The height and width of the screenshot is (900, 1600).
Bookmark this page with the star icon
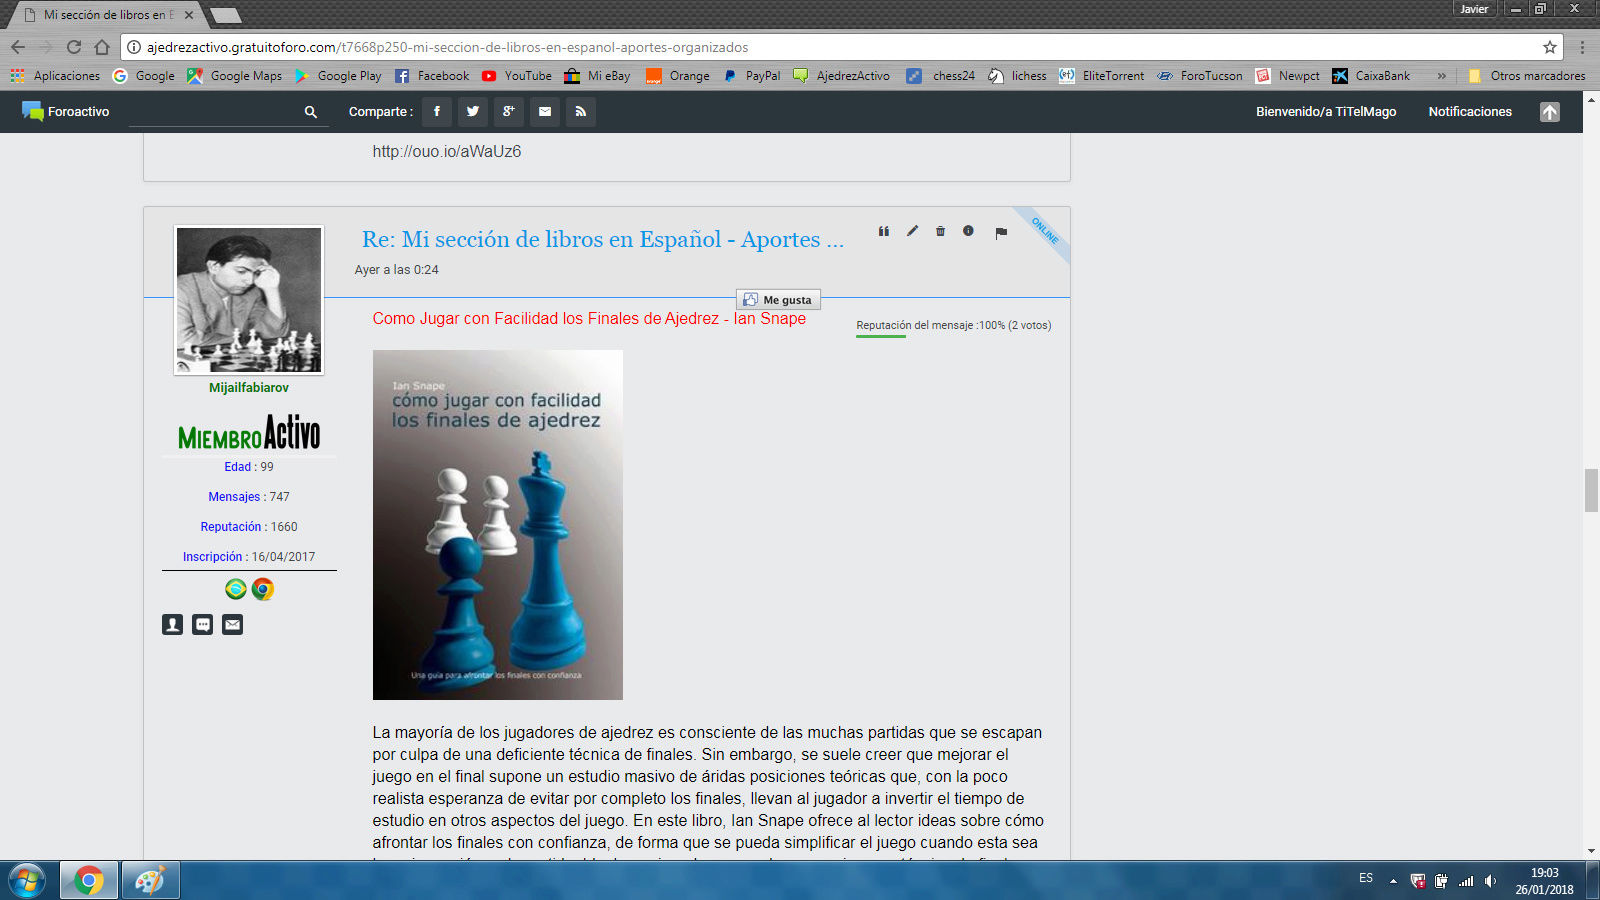[1550, 47]
